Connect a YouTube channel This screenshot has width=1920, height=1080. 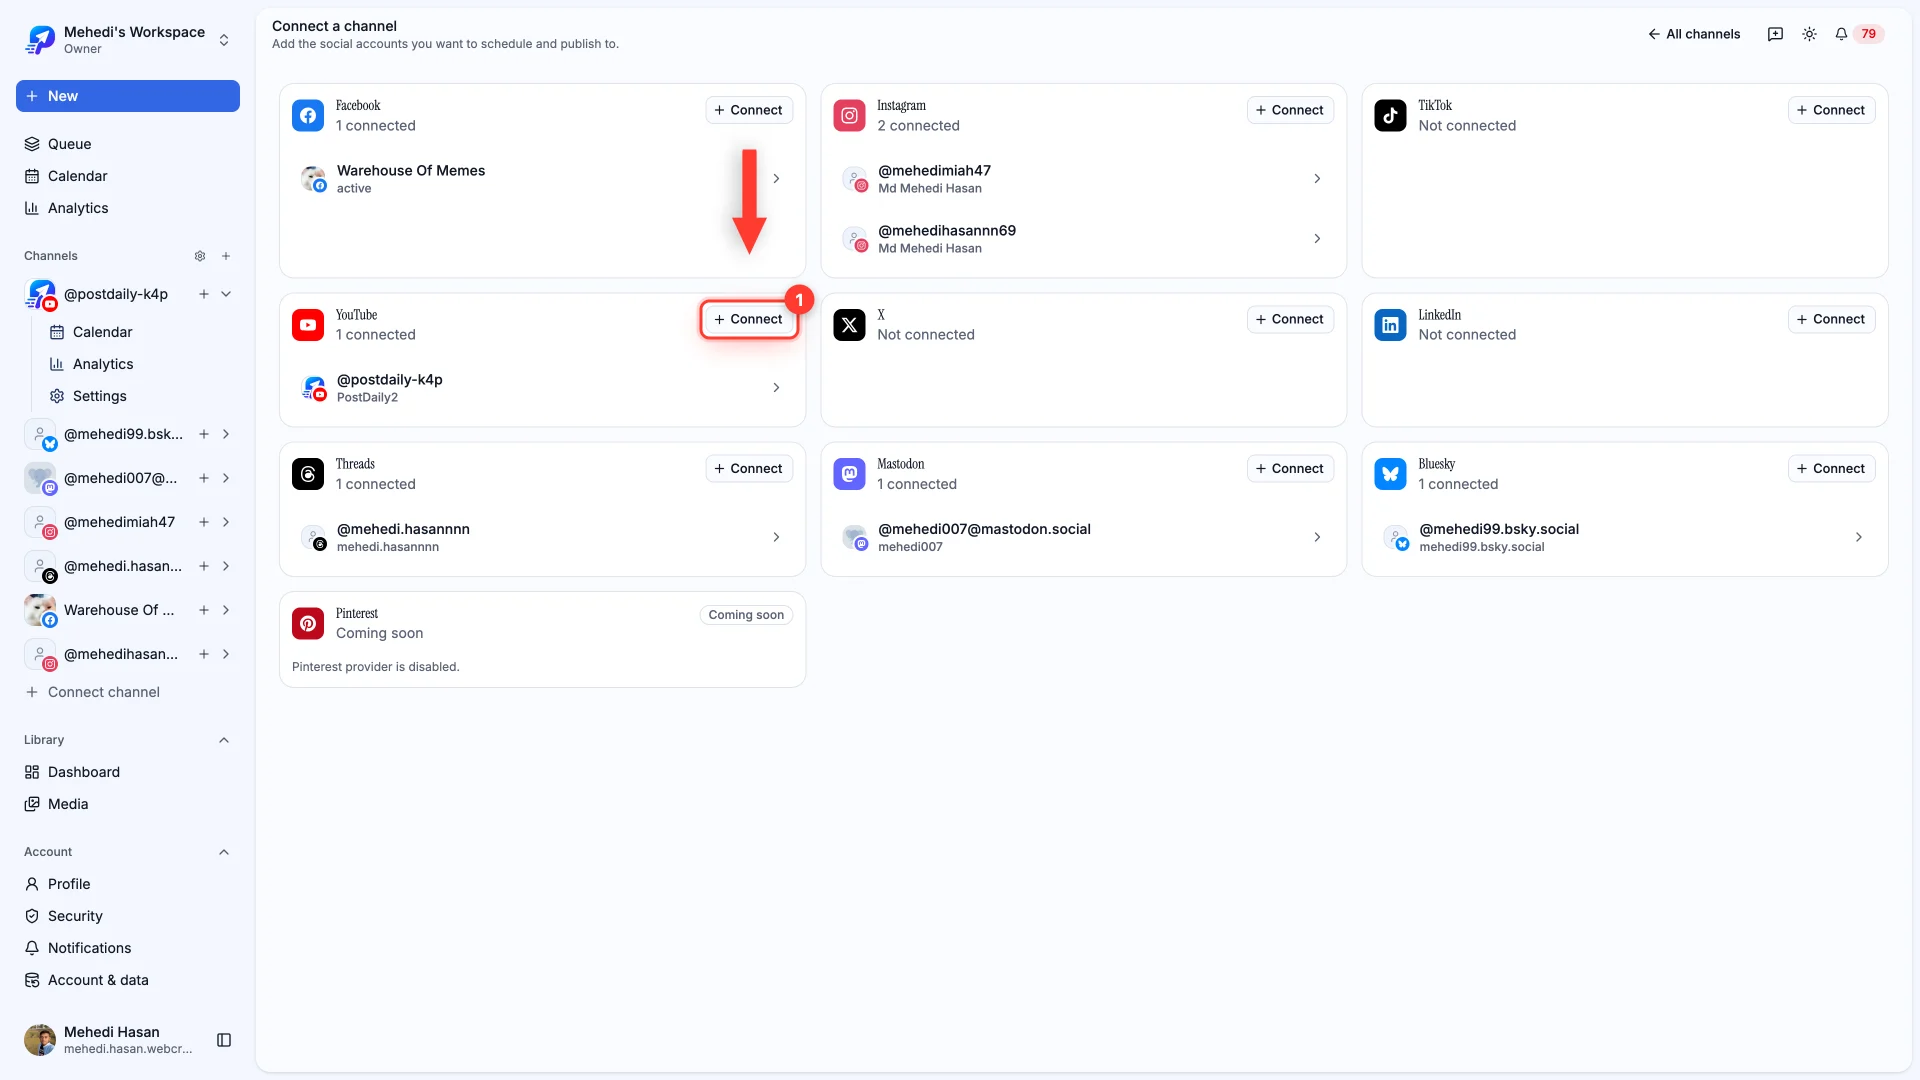point(749,319)
